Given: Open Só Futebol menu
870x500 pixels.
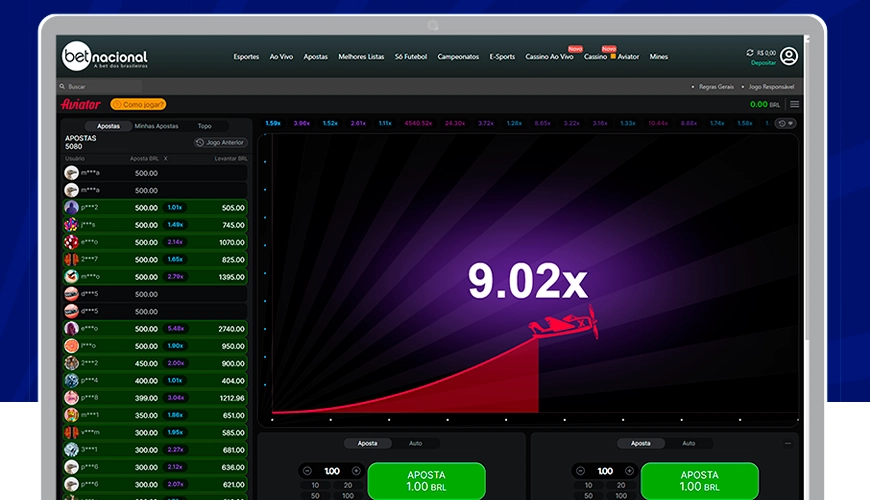Looking at the screenshot, I should point(411,57).
